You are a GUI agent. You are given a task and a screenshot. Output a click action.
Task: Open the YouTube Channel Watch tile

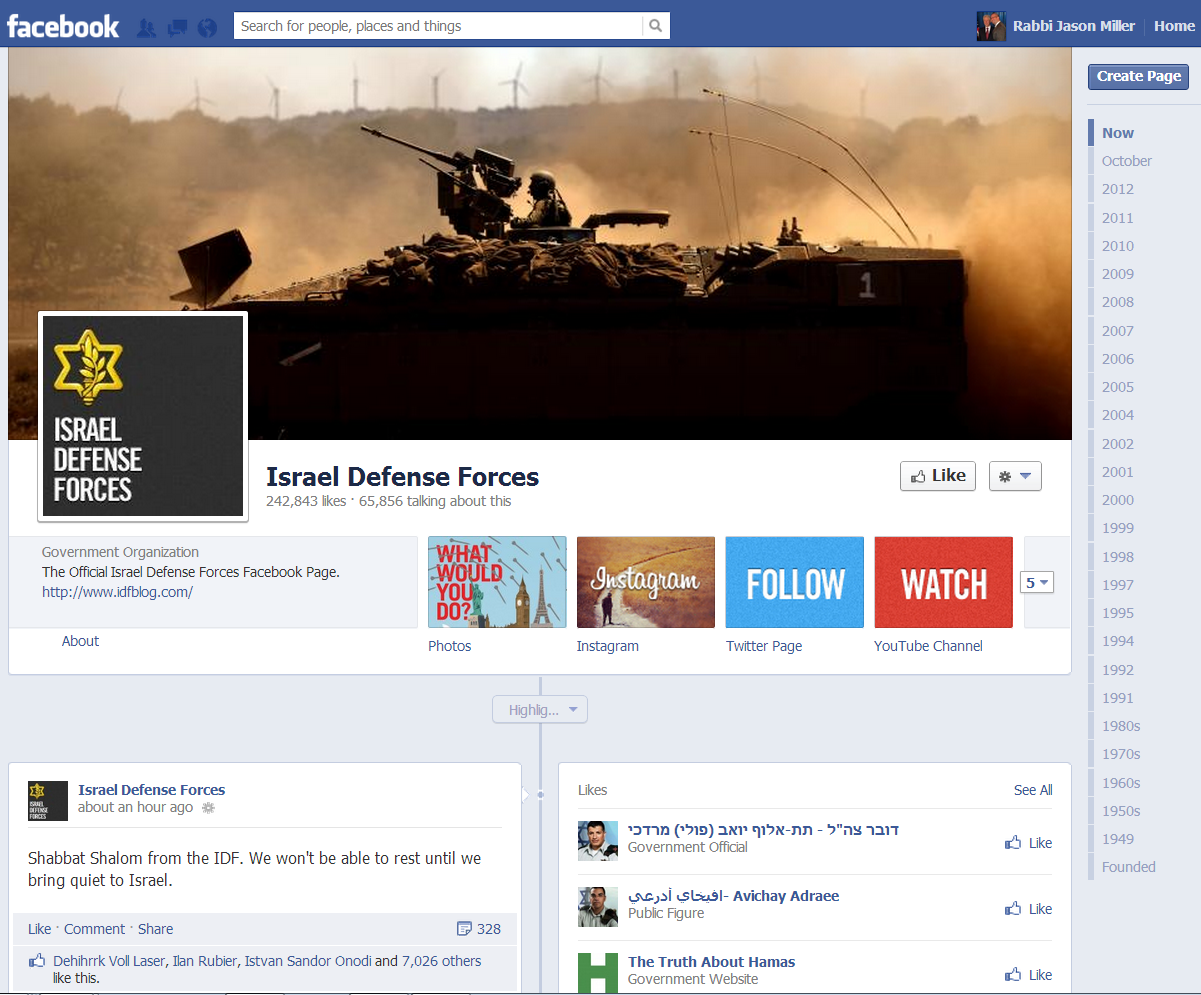(x=943, y=582)
